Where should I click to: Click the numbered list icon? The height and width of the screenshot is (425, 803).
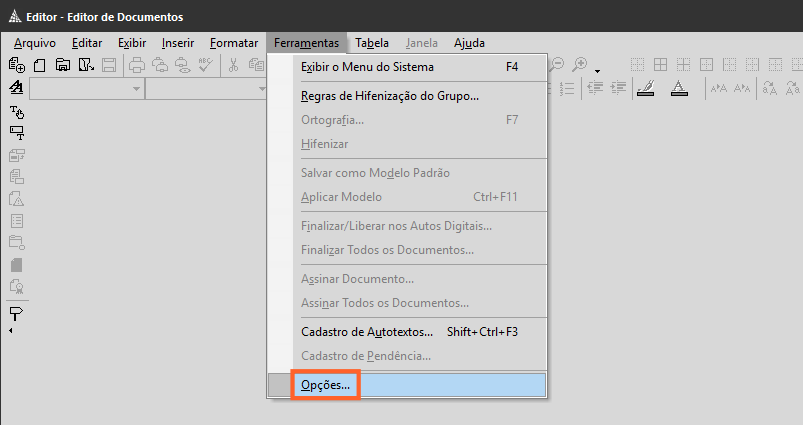coord(566,88)
